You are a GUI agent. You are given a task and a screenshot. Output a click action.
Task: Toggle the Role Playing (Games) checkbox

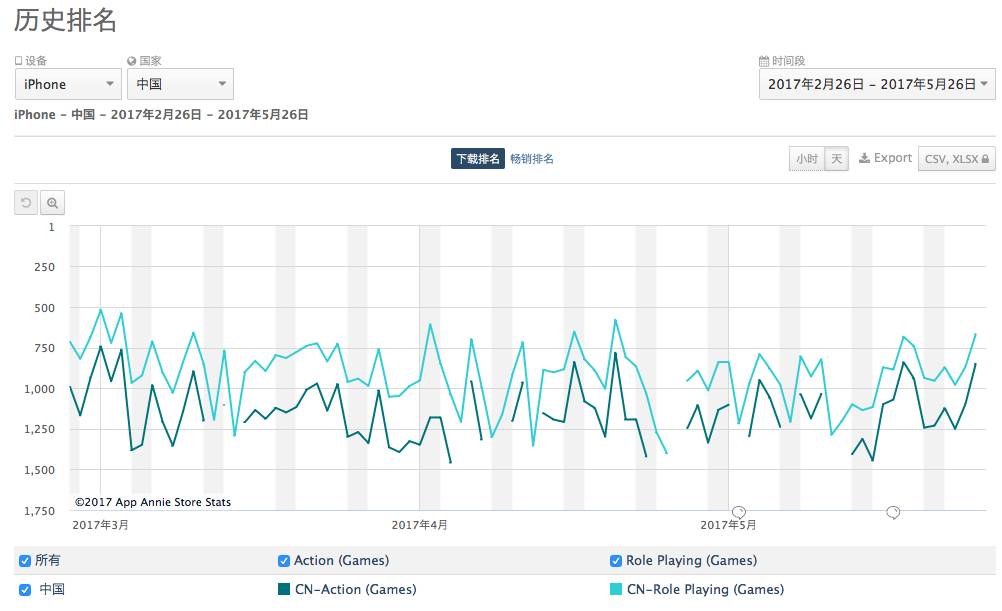point(616,561)
